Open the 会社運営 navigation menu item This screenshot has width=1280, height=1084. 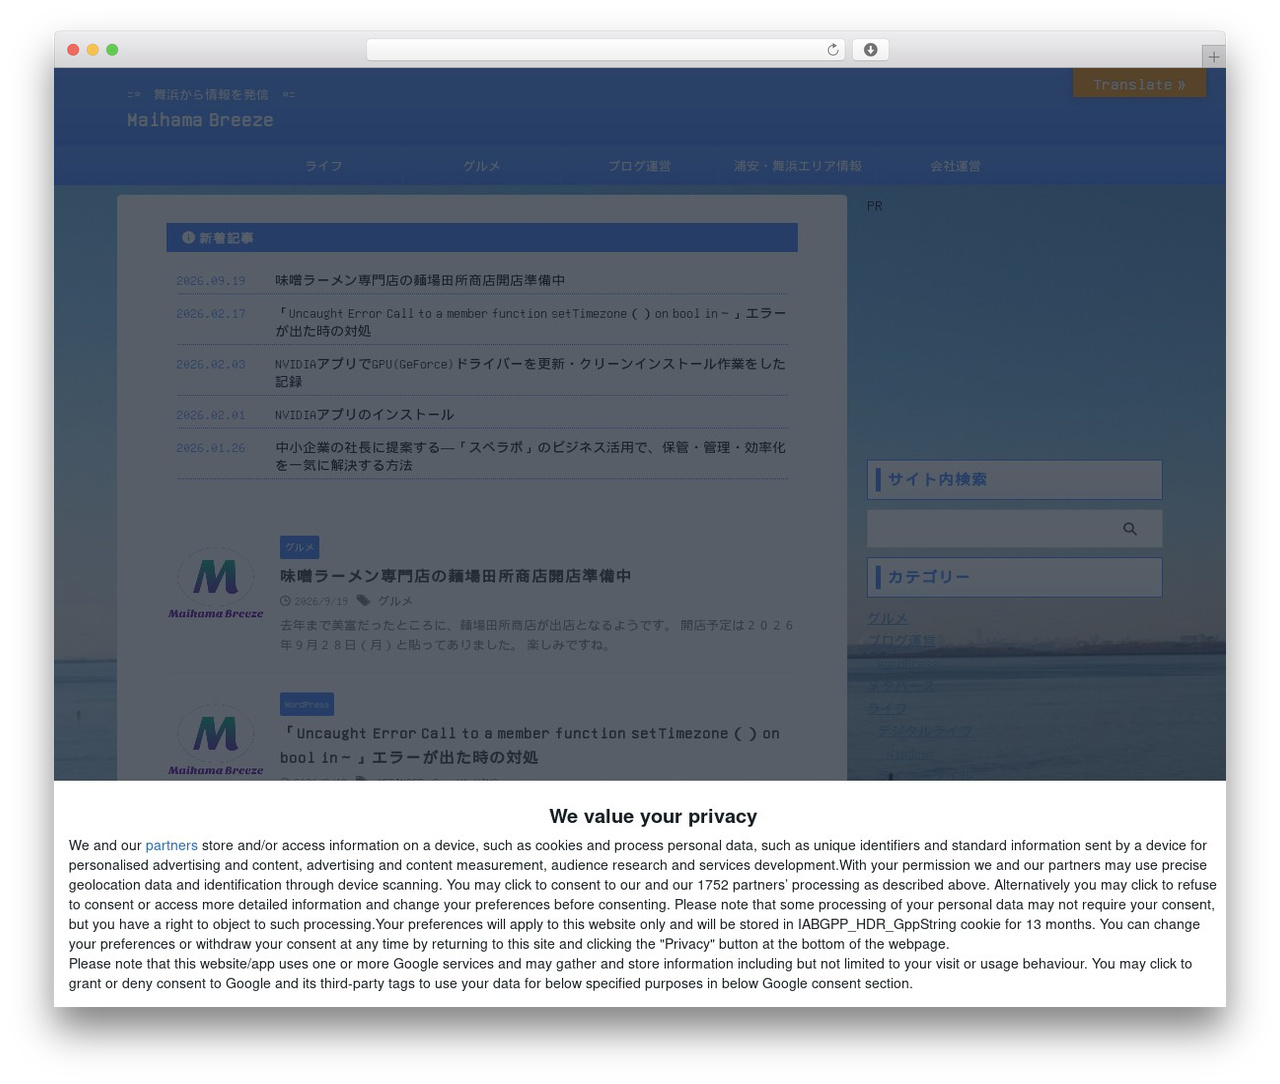[955, 166]
